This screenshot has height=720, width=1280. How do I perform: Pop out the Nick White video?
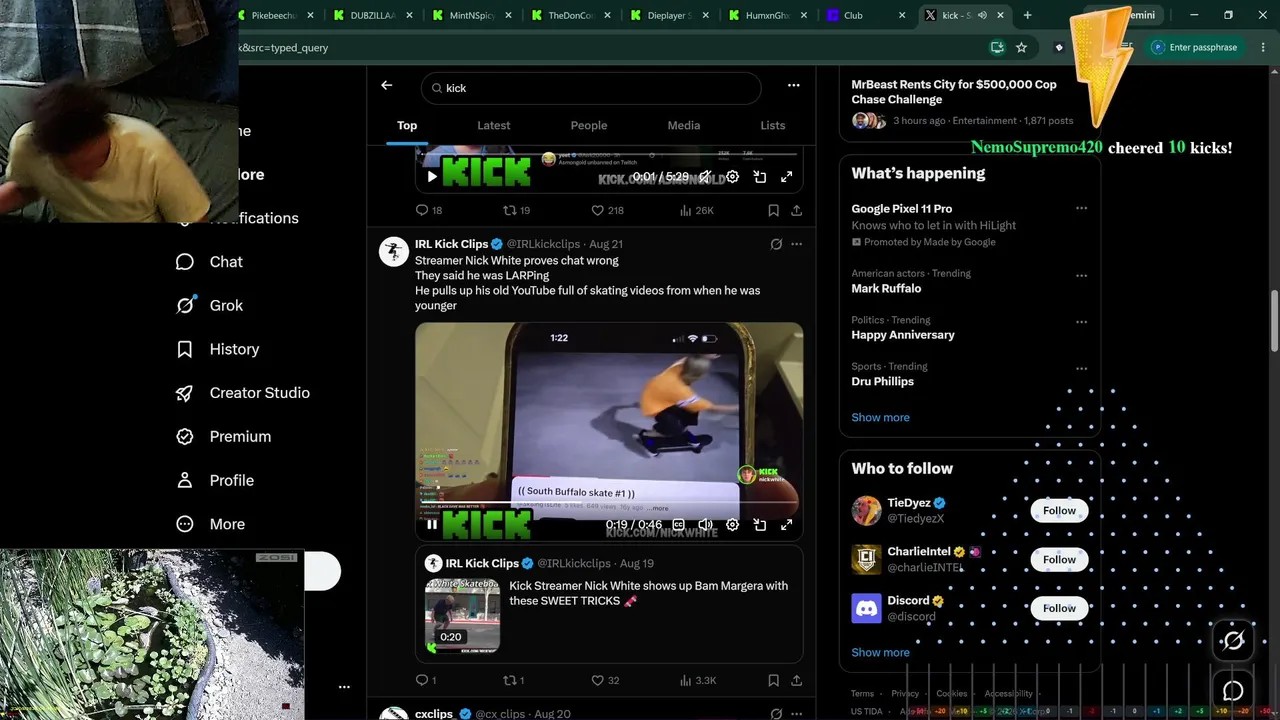pos(760,524)
